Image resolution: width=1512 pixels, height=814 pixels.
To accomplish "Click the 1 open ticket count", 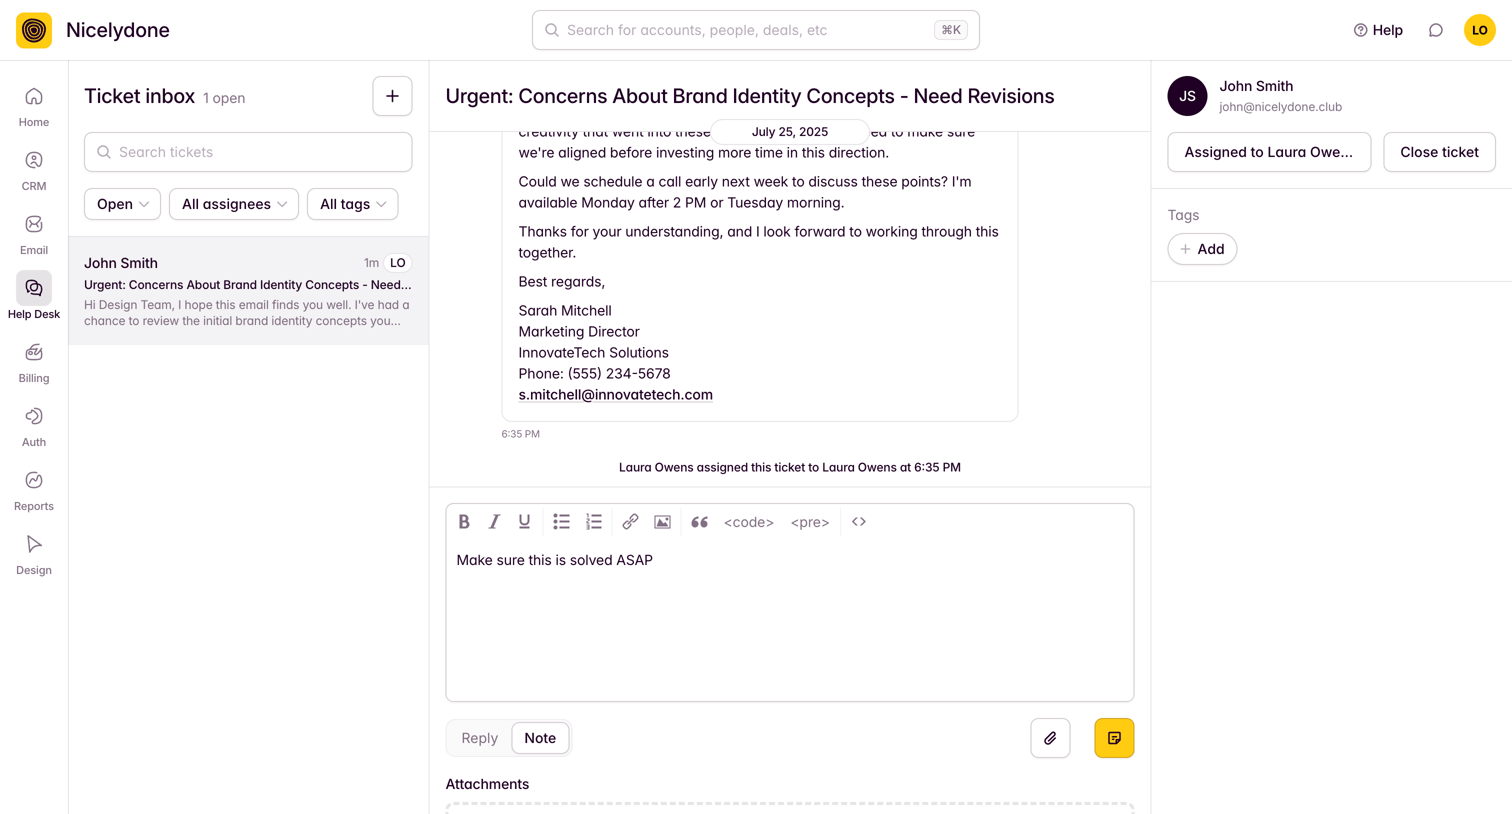I will 224,98.
